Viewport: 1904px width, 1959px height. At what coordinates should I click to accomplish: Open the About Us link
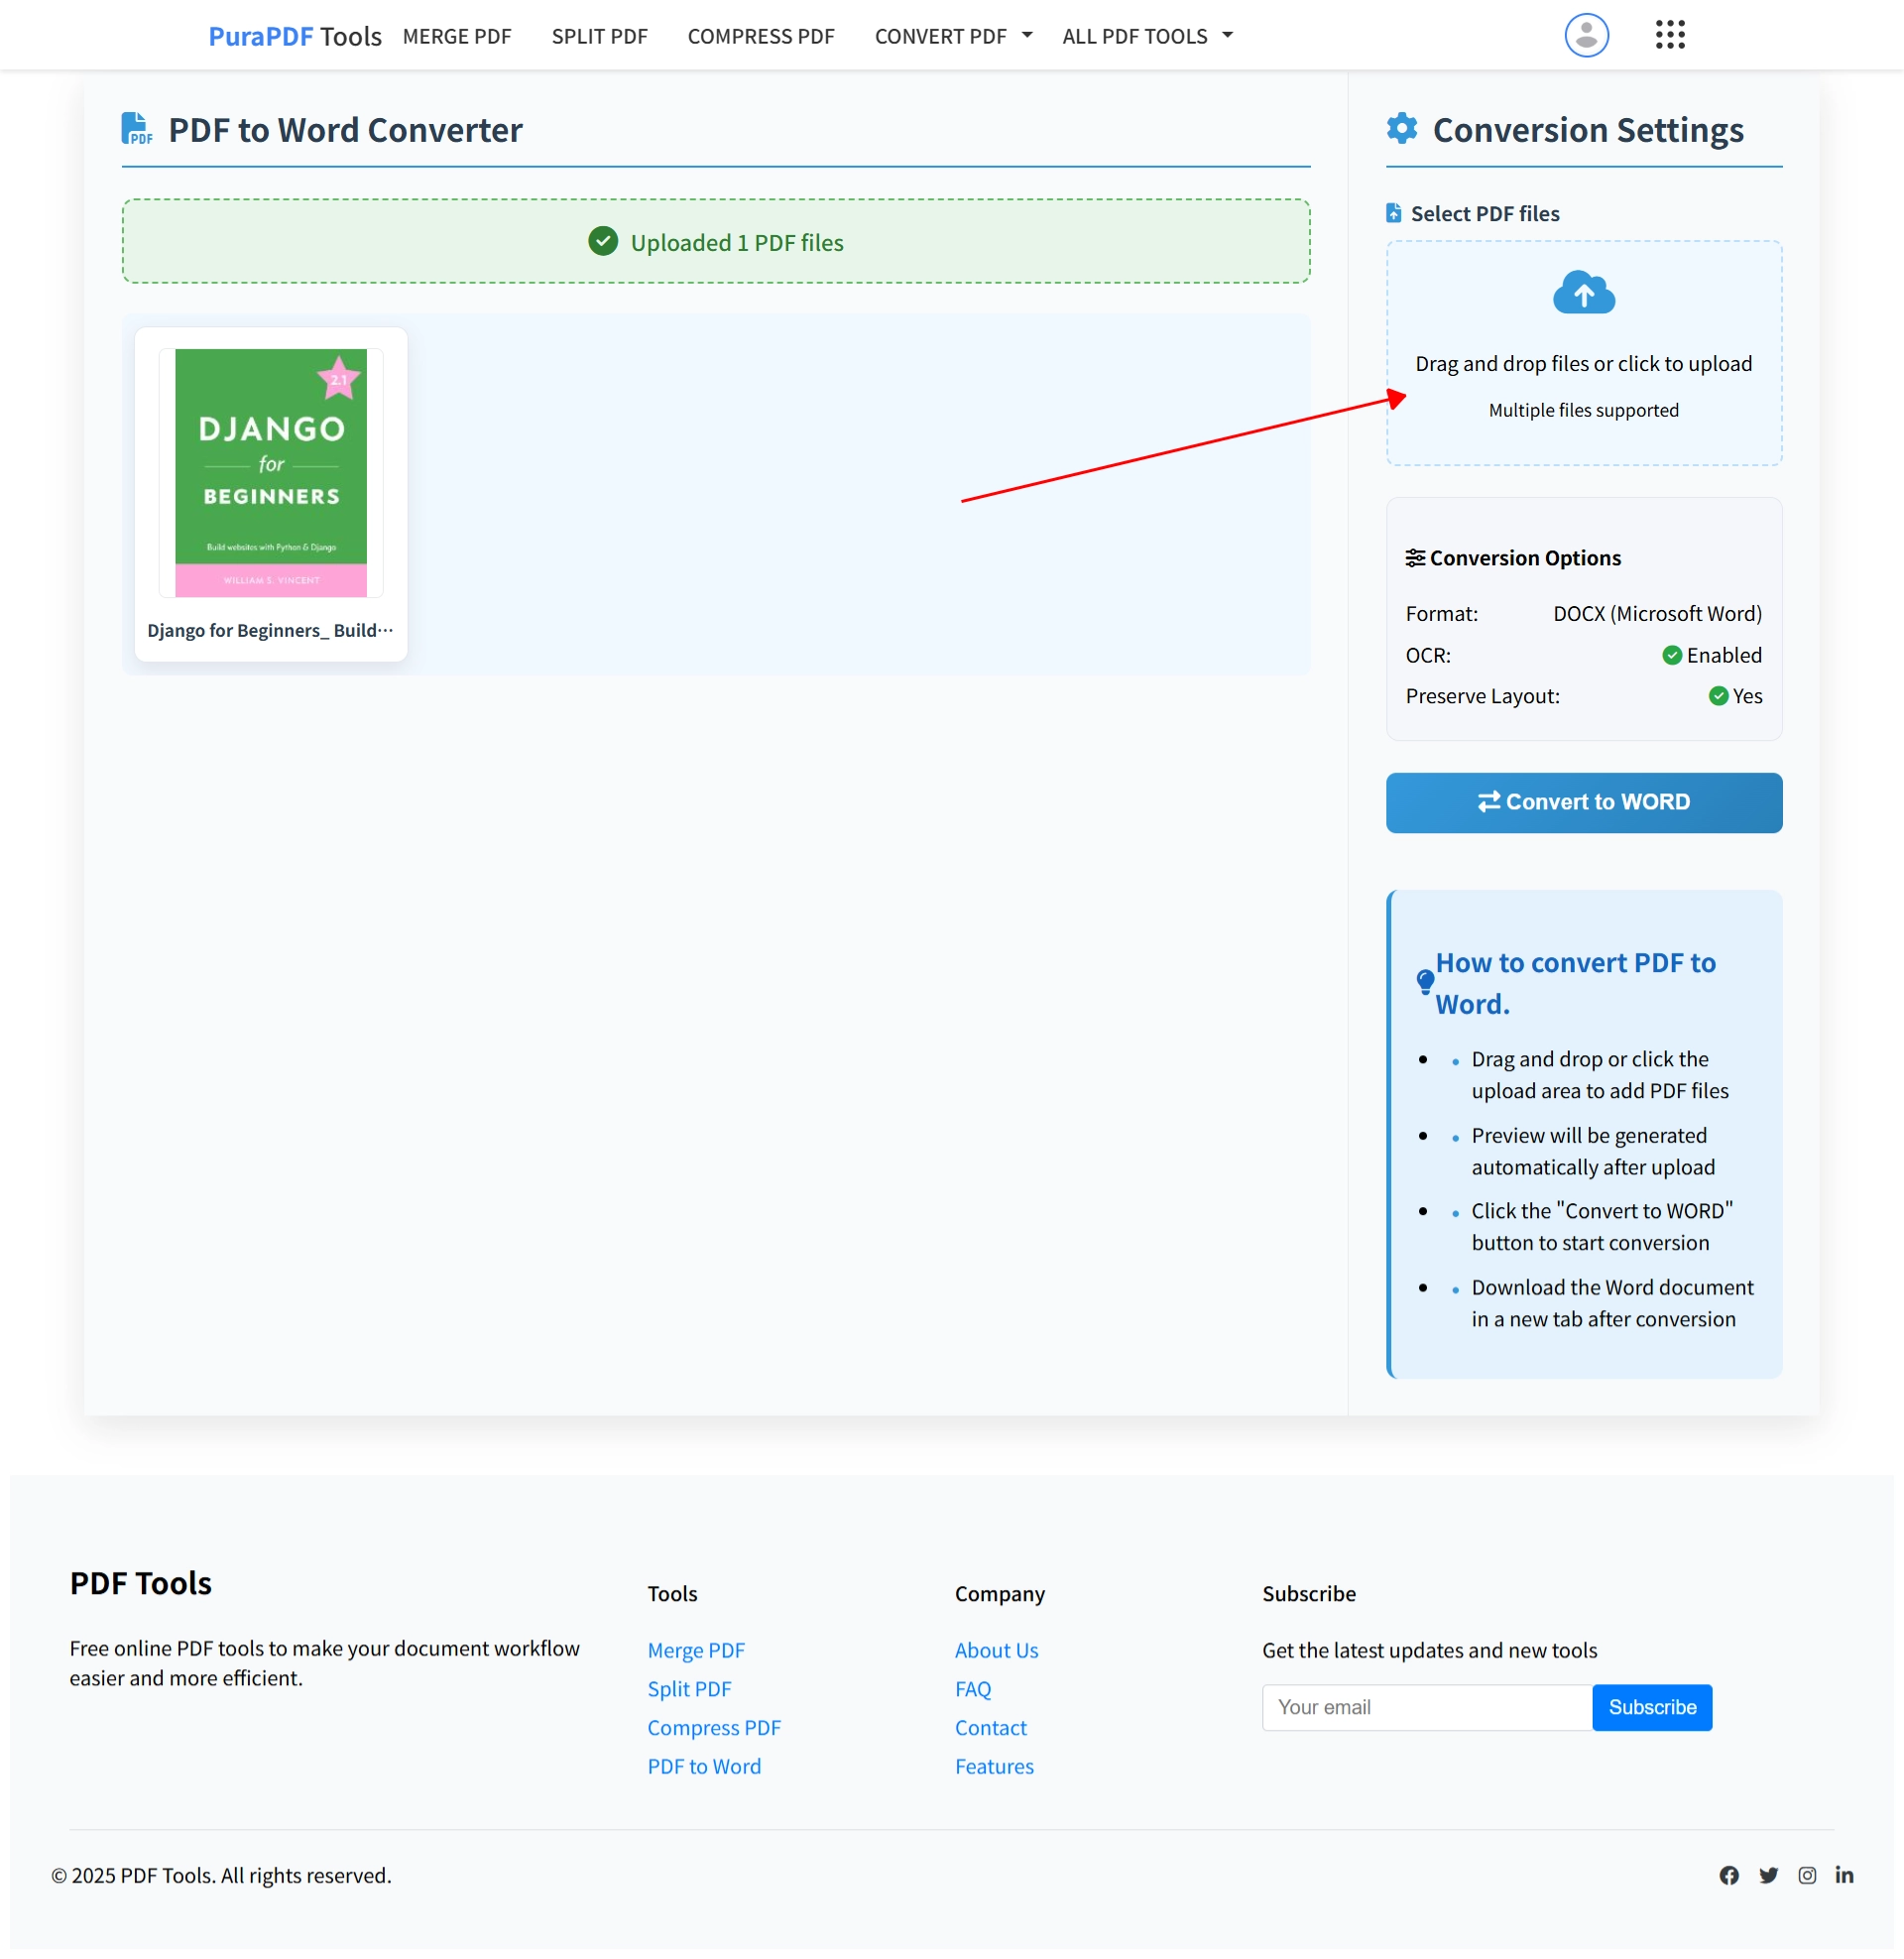(x=996, y=1650)
